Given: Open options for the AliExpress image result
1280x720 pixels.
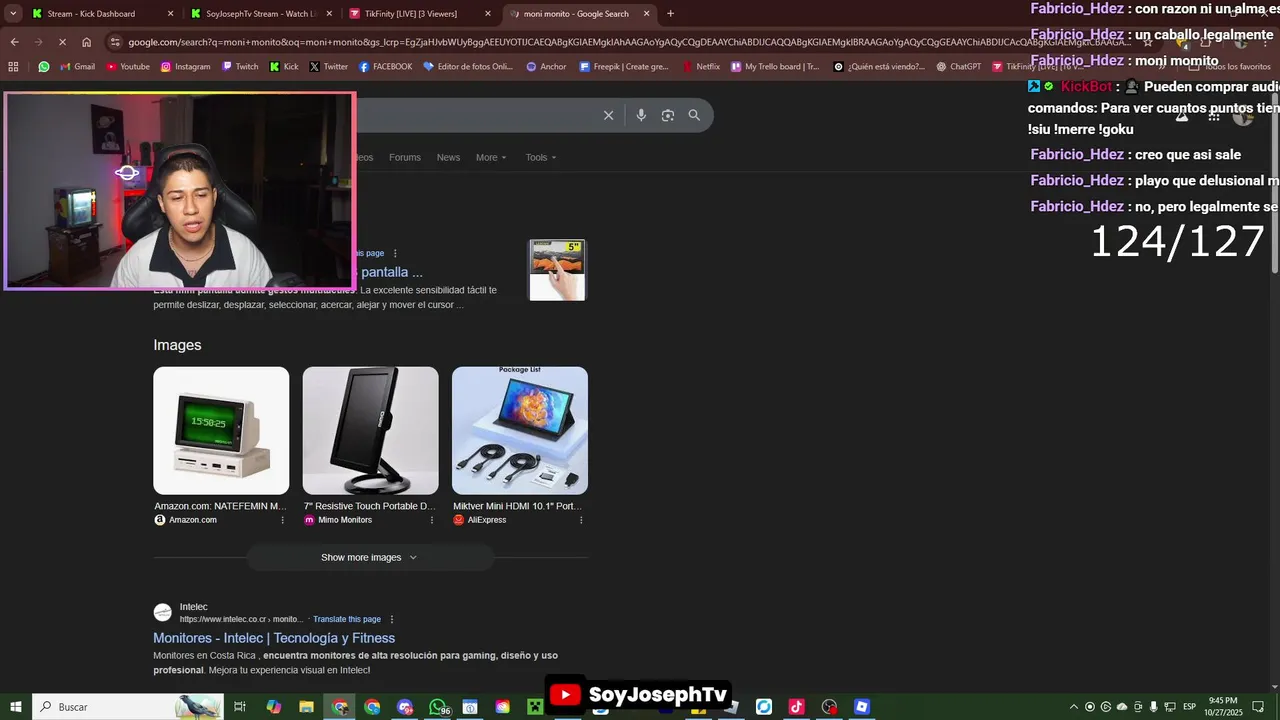Looking at the screenshot, I should pyautogui.click(x=581, y=520).
